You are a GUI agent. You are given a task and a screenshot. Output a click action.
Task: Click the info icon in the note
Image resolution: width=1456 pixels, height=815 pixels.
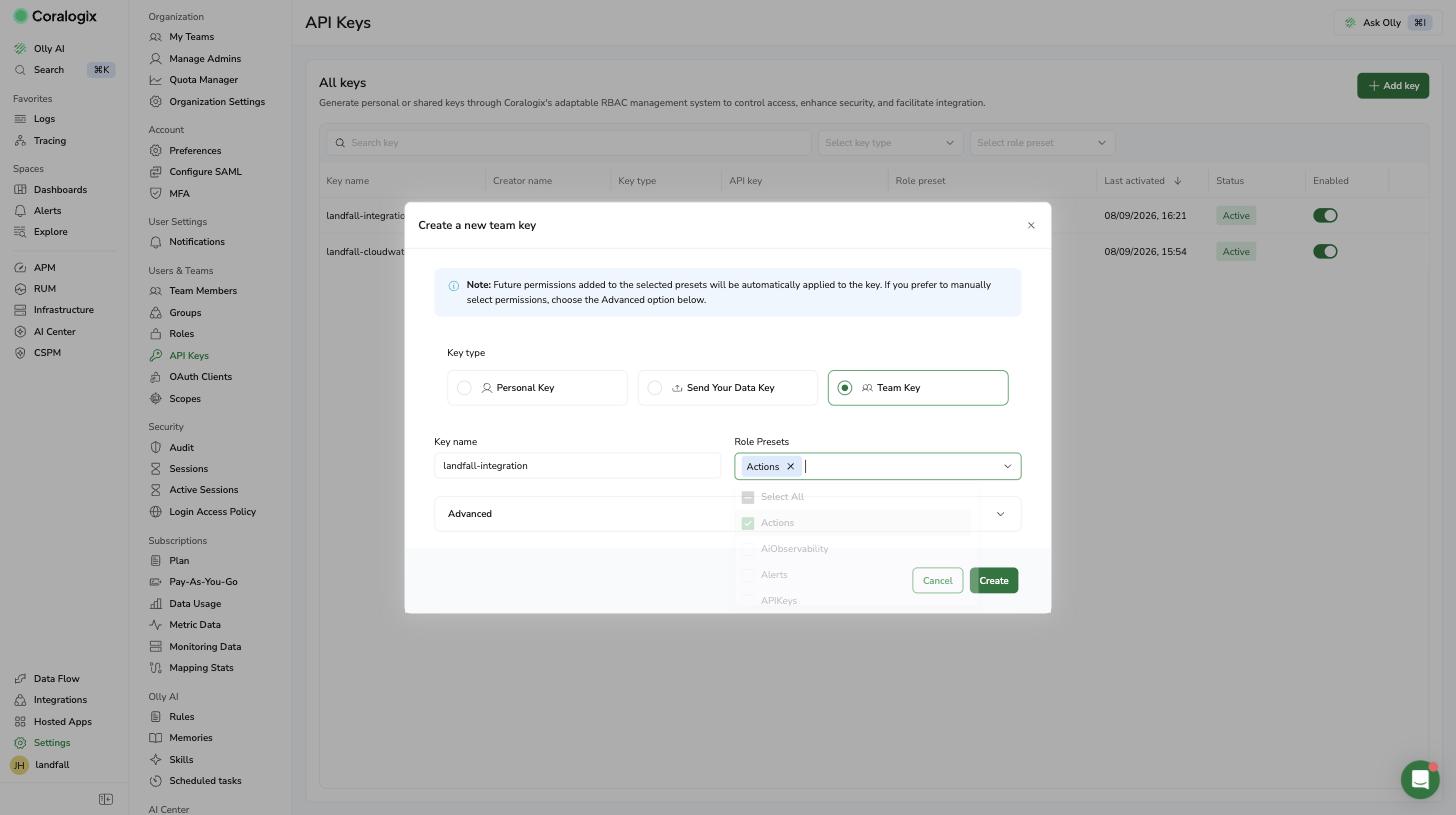pos(453,286)
